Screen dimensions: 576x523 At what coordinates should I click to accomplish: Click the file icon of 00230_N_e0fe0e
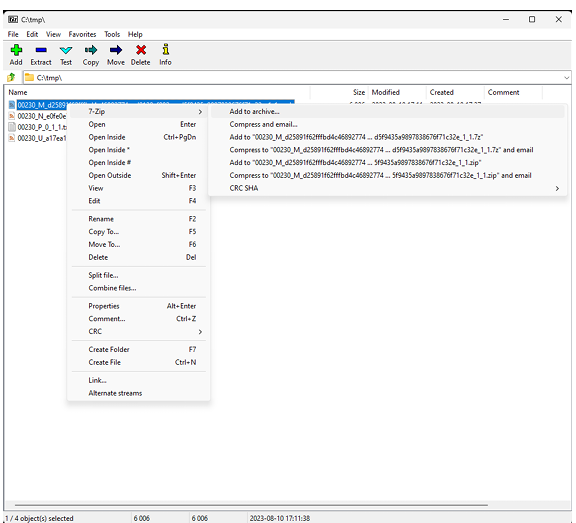click(12, 116)
